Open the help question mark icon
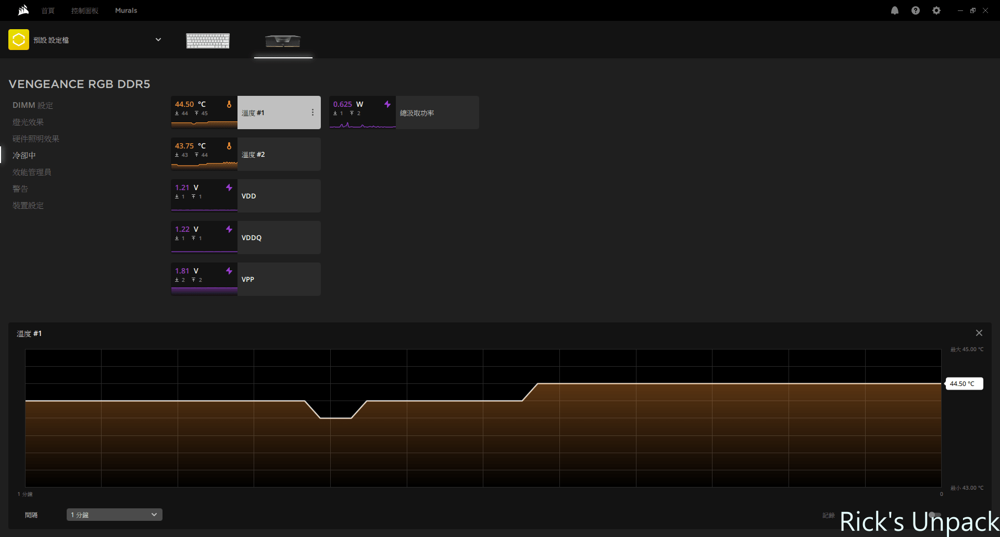The height and width of the screenshot is (537, 1000). [x=915, y=10]
